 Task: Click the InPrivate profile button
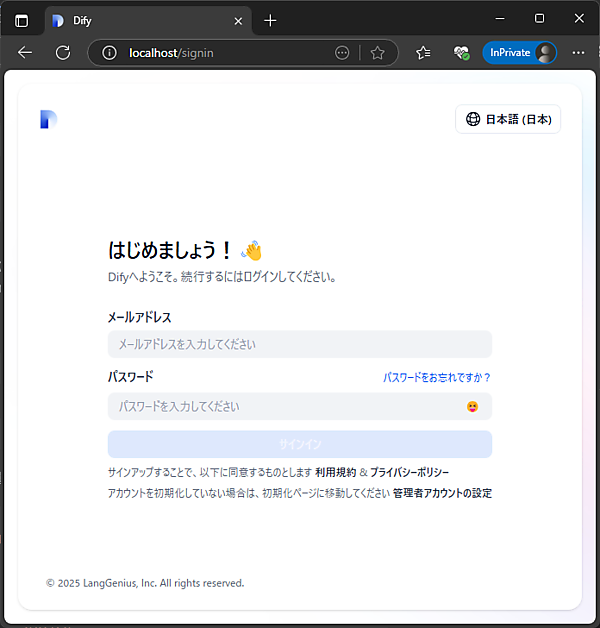519,53
